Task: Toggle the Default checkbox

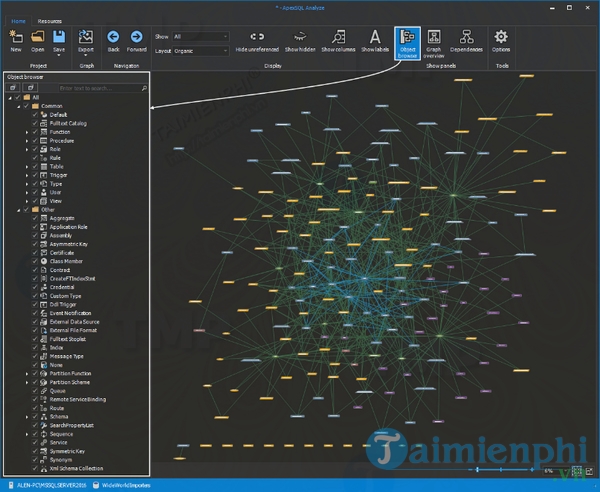Action: pyautogui.click(x=35, y=115)
